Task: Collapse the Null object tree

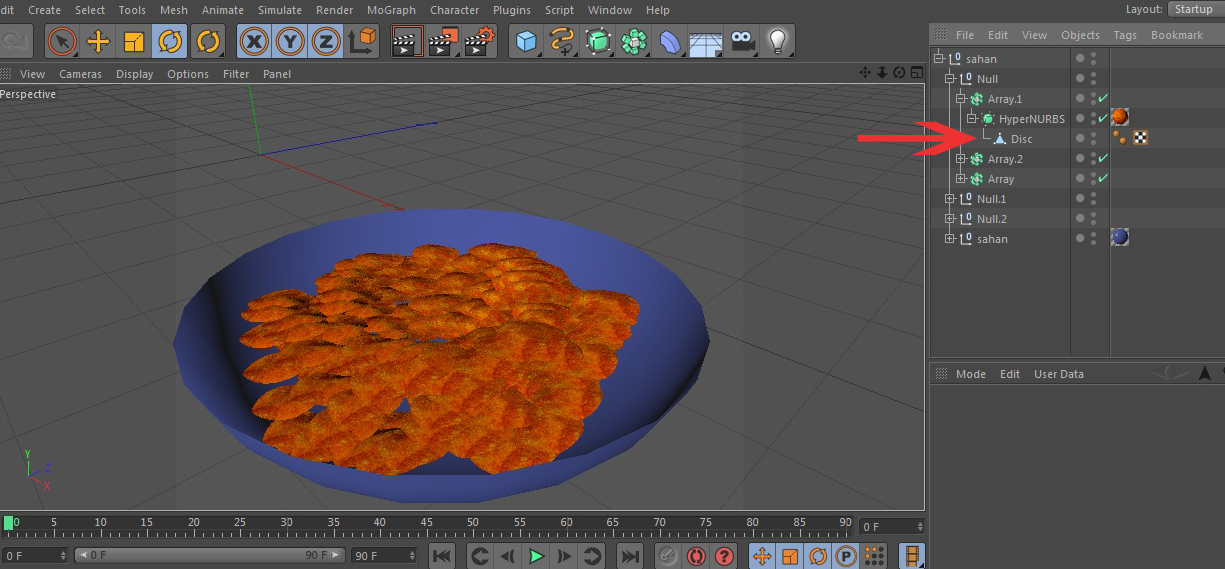Action: coord(950,79)
